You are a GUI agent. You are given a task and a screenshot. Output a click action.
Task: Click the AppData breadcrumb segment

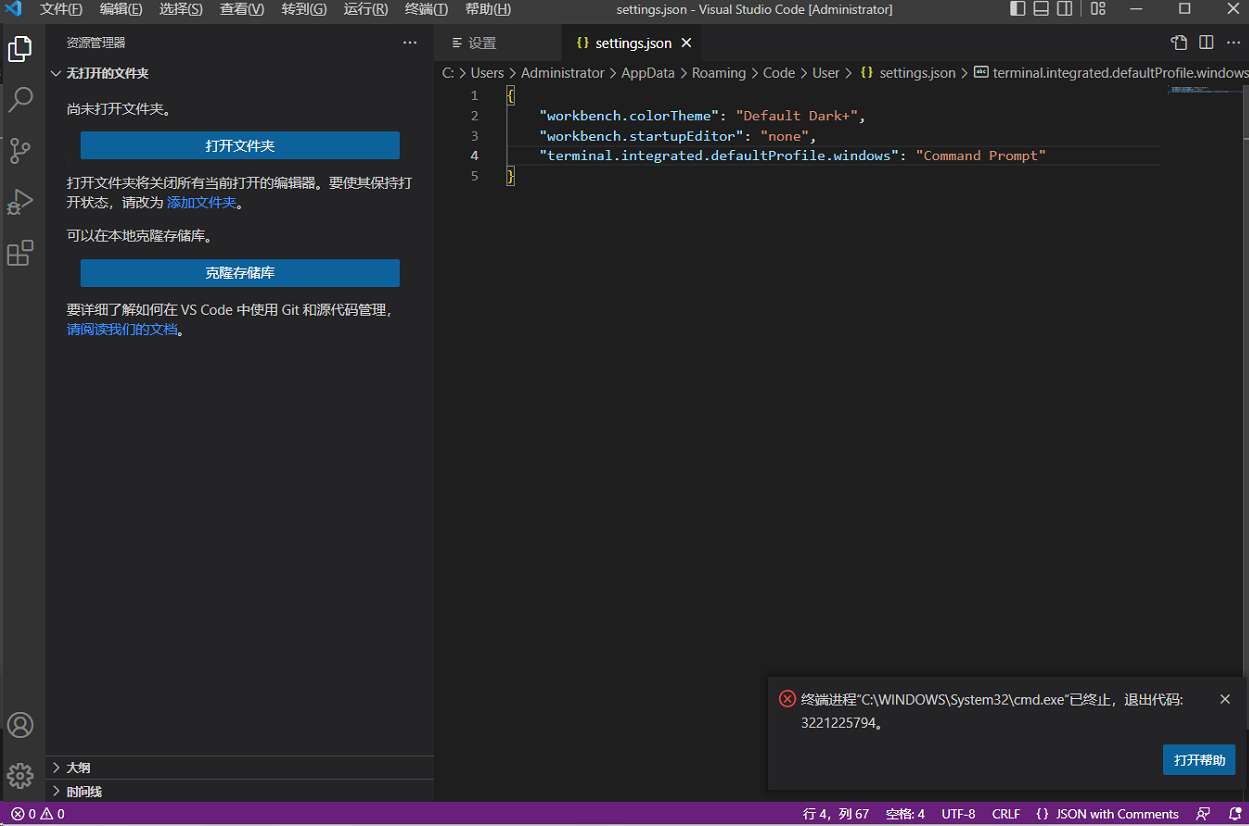pos(648,73)
